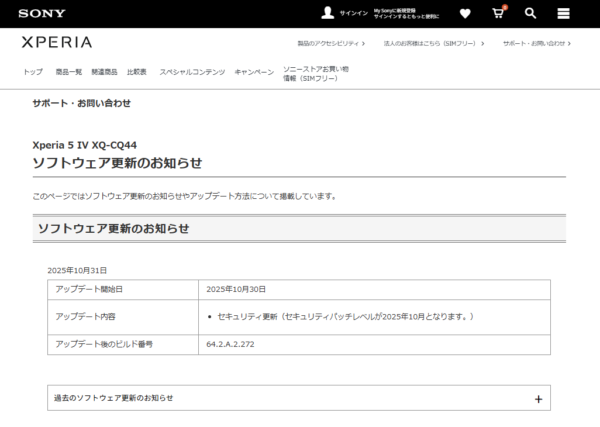Click the date 2025年10月31日
This screenshot has height=427, width=600.
click(77, 271)
